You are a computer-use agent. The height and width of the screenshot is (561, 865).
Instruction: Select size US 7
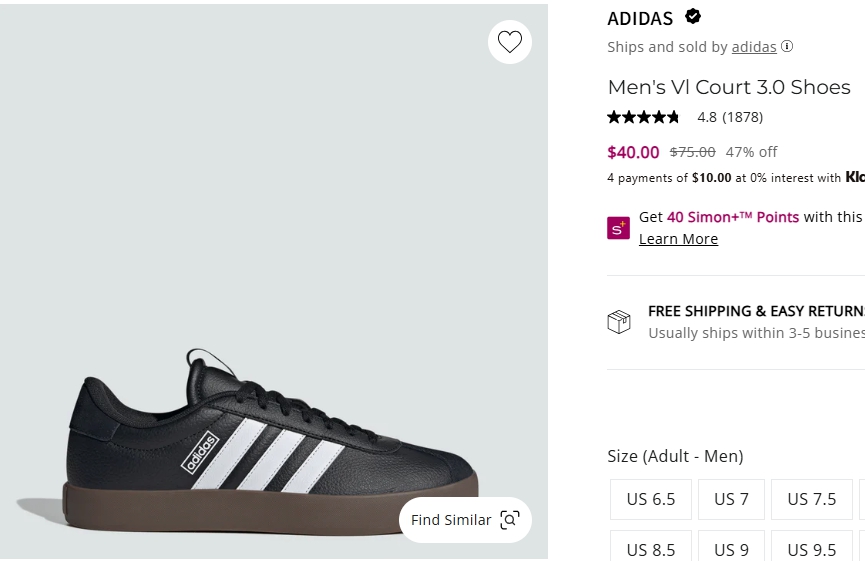pyautogui.click(x=731, y=499)
